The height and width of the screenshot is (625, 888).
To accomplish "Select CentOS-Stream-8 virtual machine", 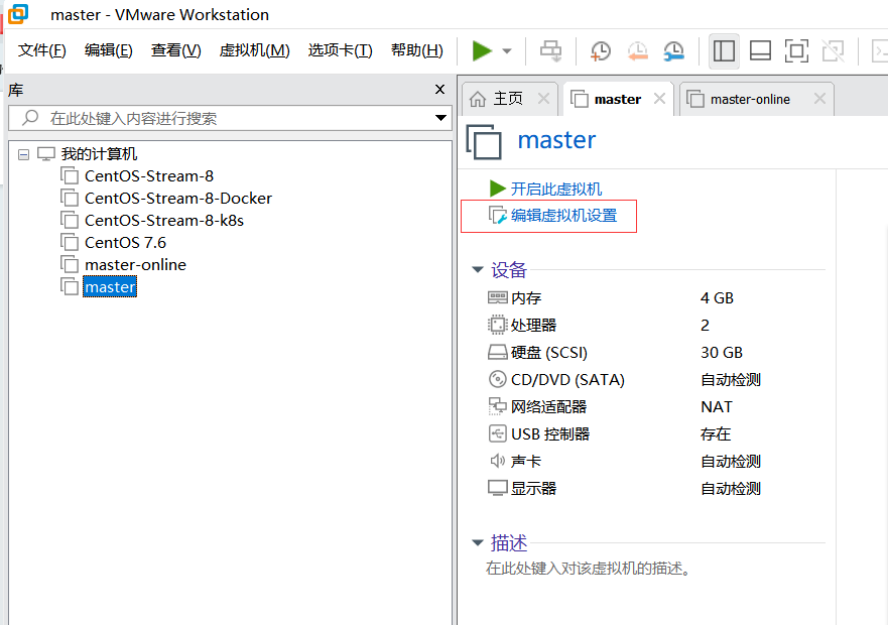I will [x=149, y=176].
